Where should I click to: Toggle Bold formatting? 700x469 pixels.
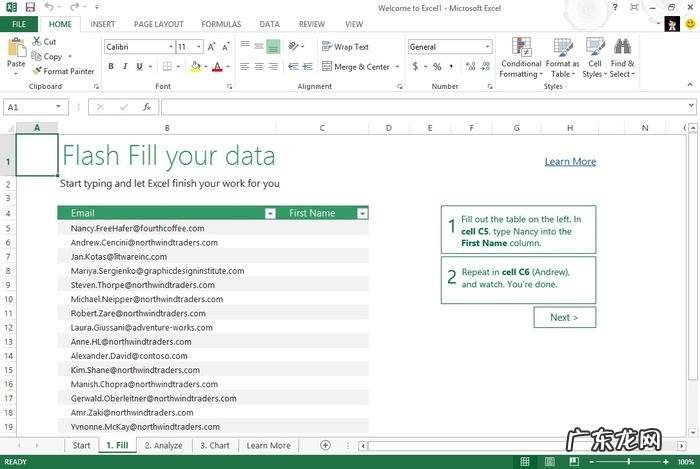click(x=111, y=67)
